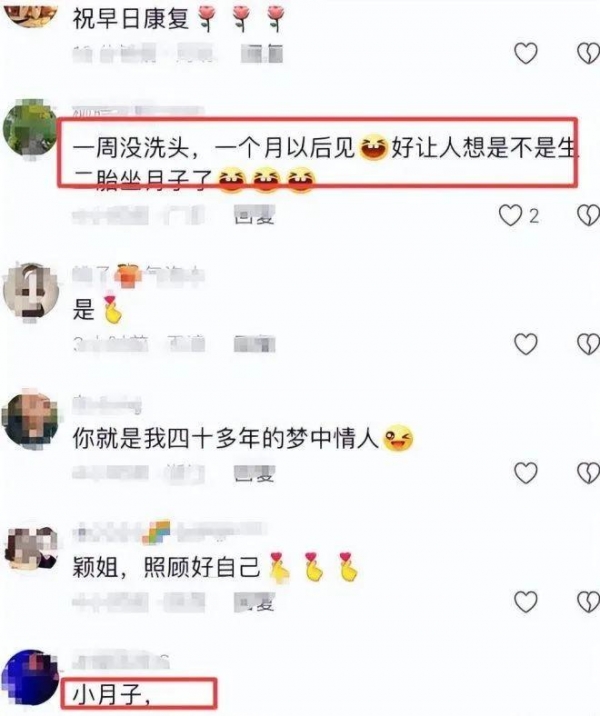Reply to the 颖姐，照顾好自己 comment
This screenshot has height=716, width=600.
254,603
